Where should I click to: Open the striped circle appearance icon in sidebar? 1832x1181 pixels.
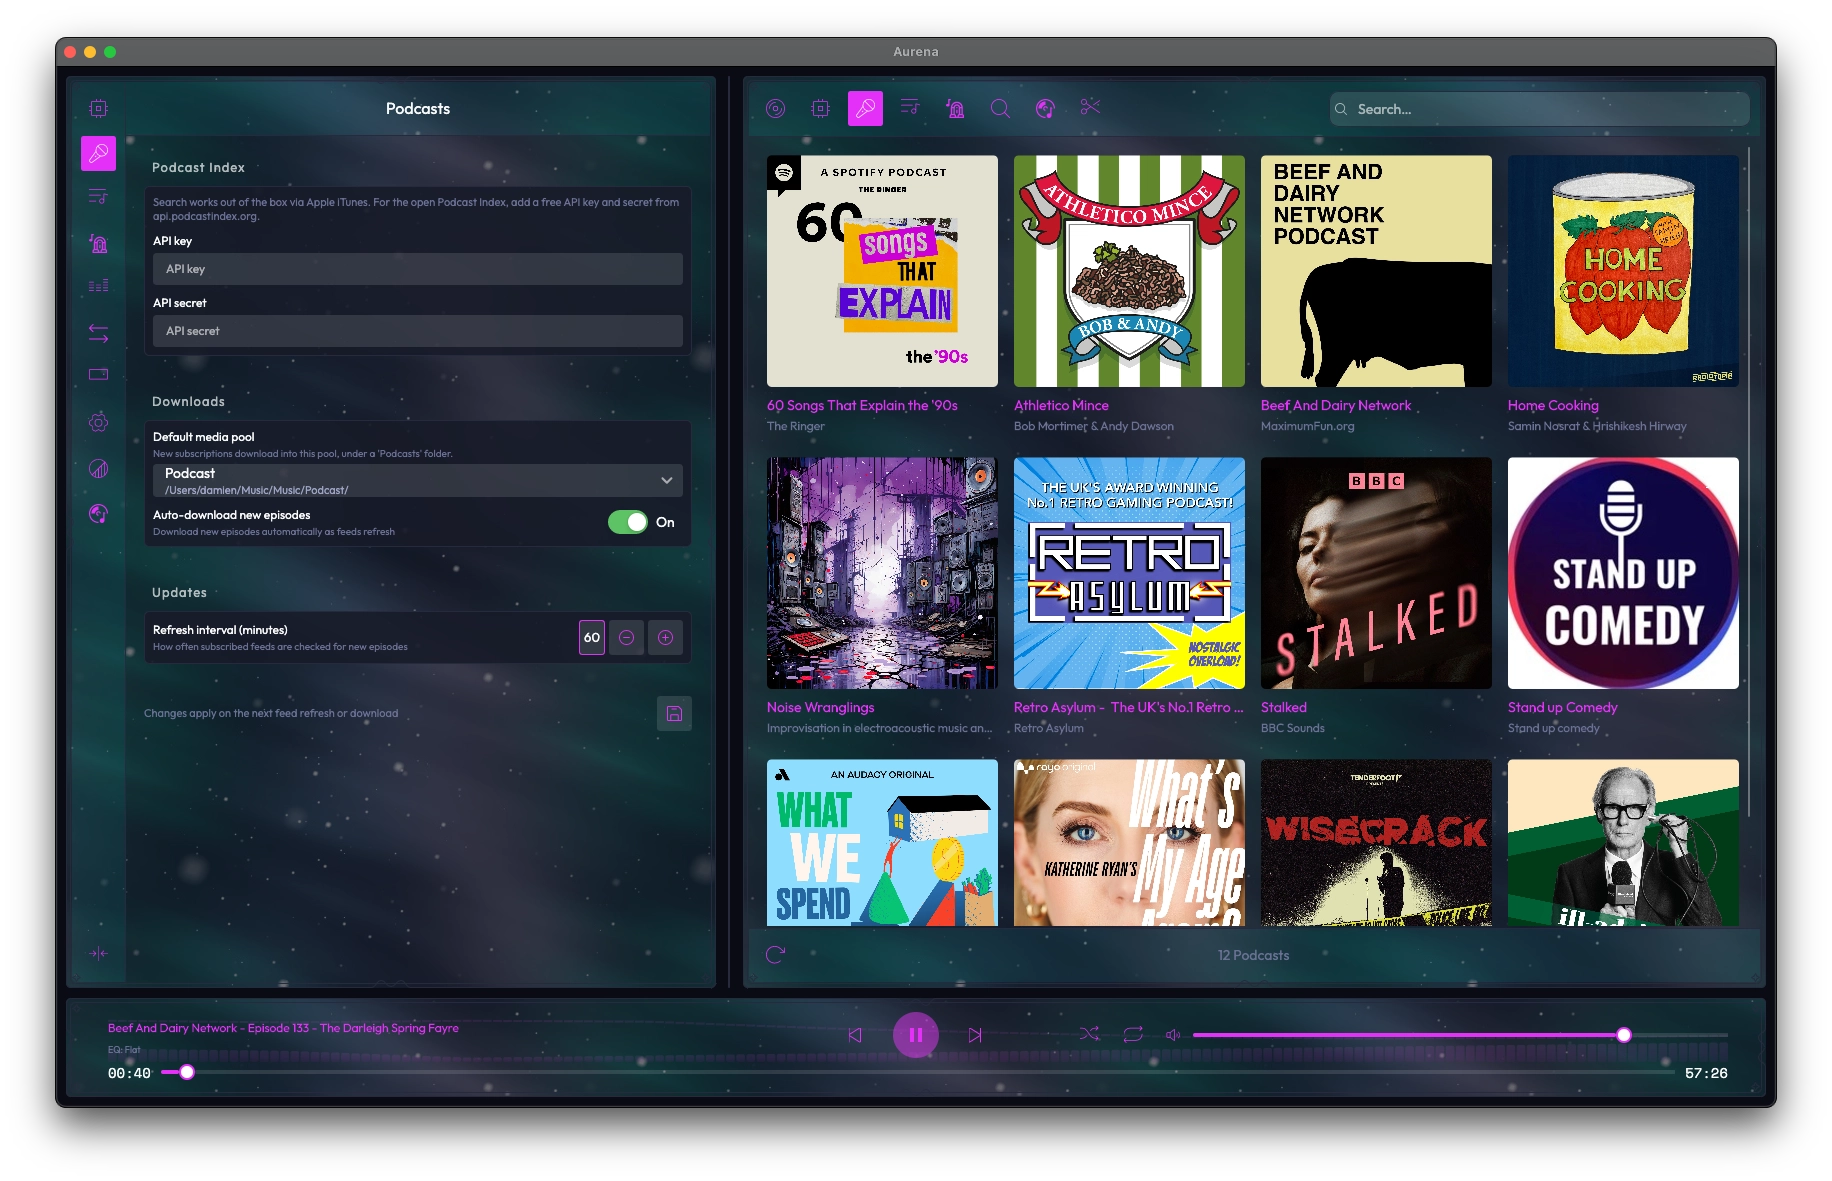[x=98, y=468]
